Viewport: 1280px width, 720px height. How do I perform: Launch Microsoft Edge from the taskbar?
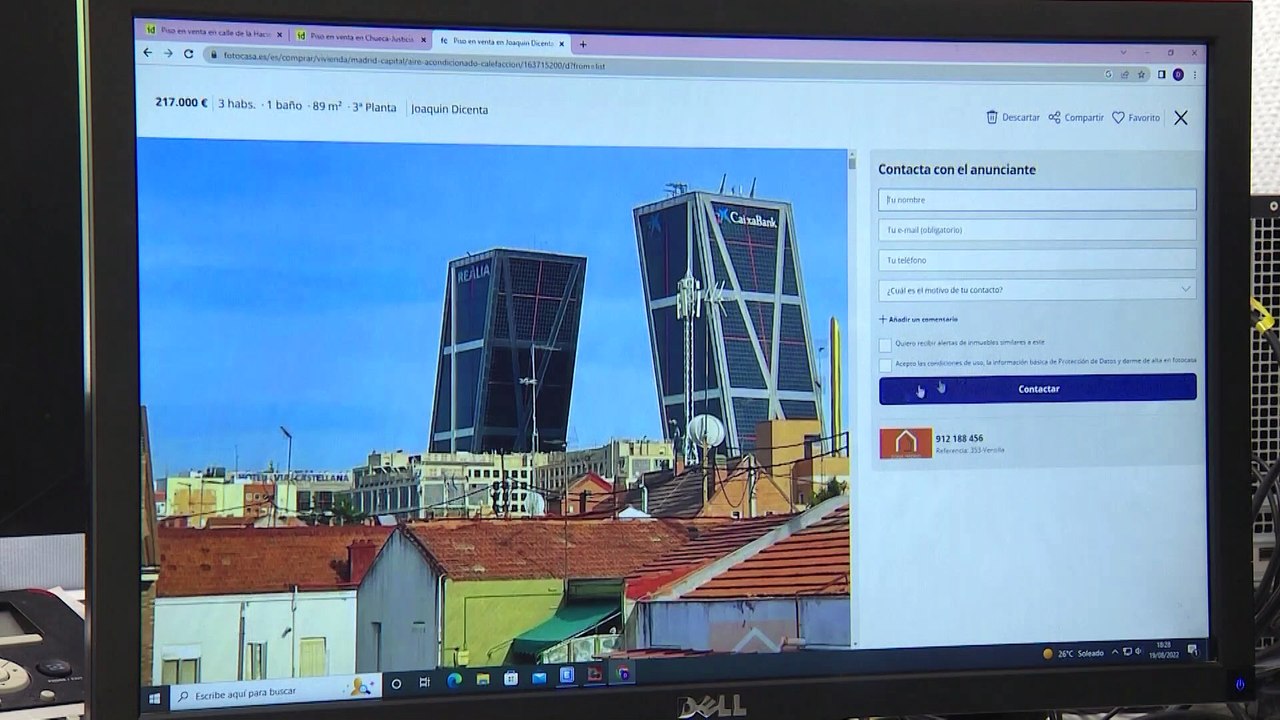coord(454,681)
